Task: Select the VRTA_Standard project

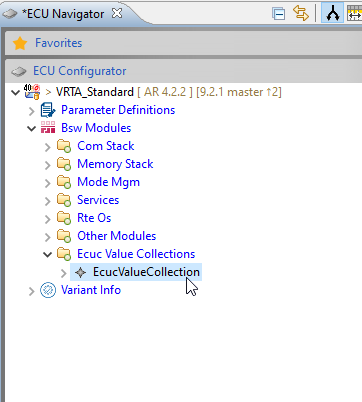Action: (95, 92)
